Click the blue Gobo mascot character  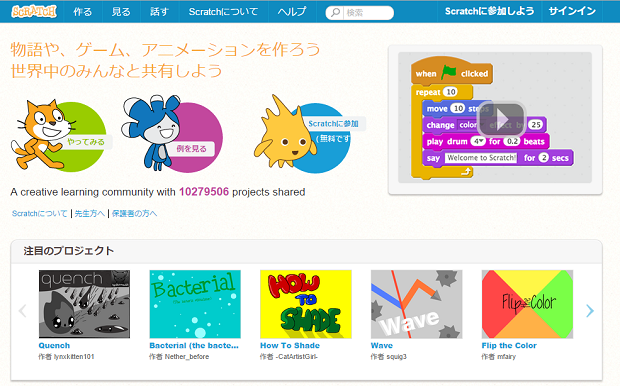(x=152, y=132)
